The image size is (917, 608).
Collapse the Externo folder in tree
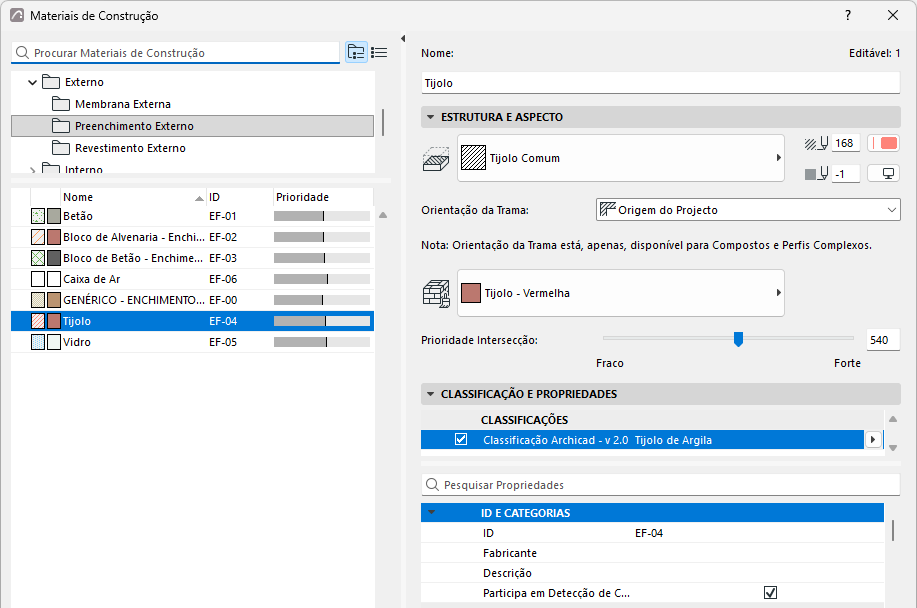[33, 82]
